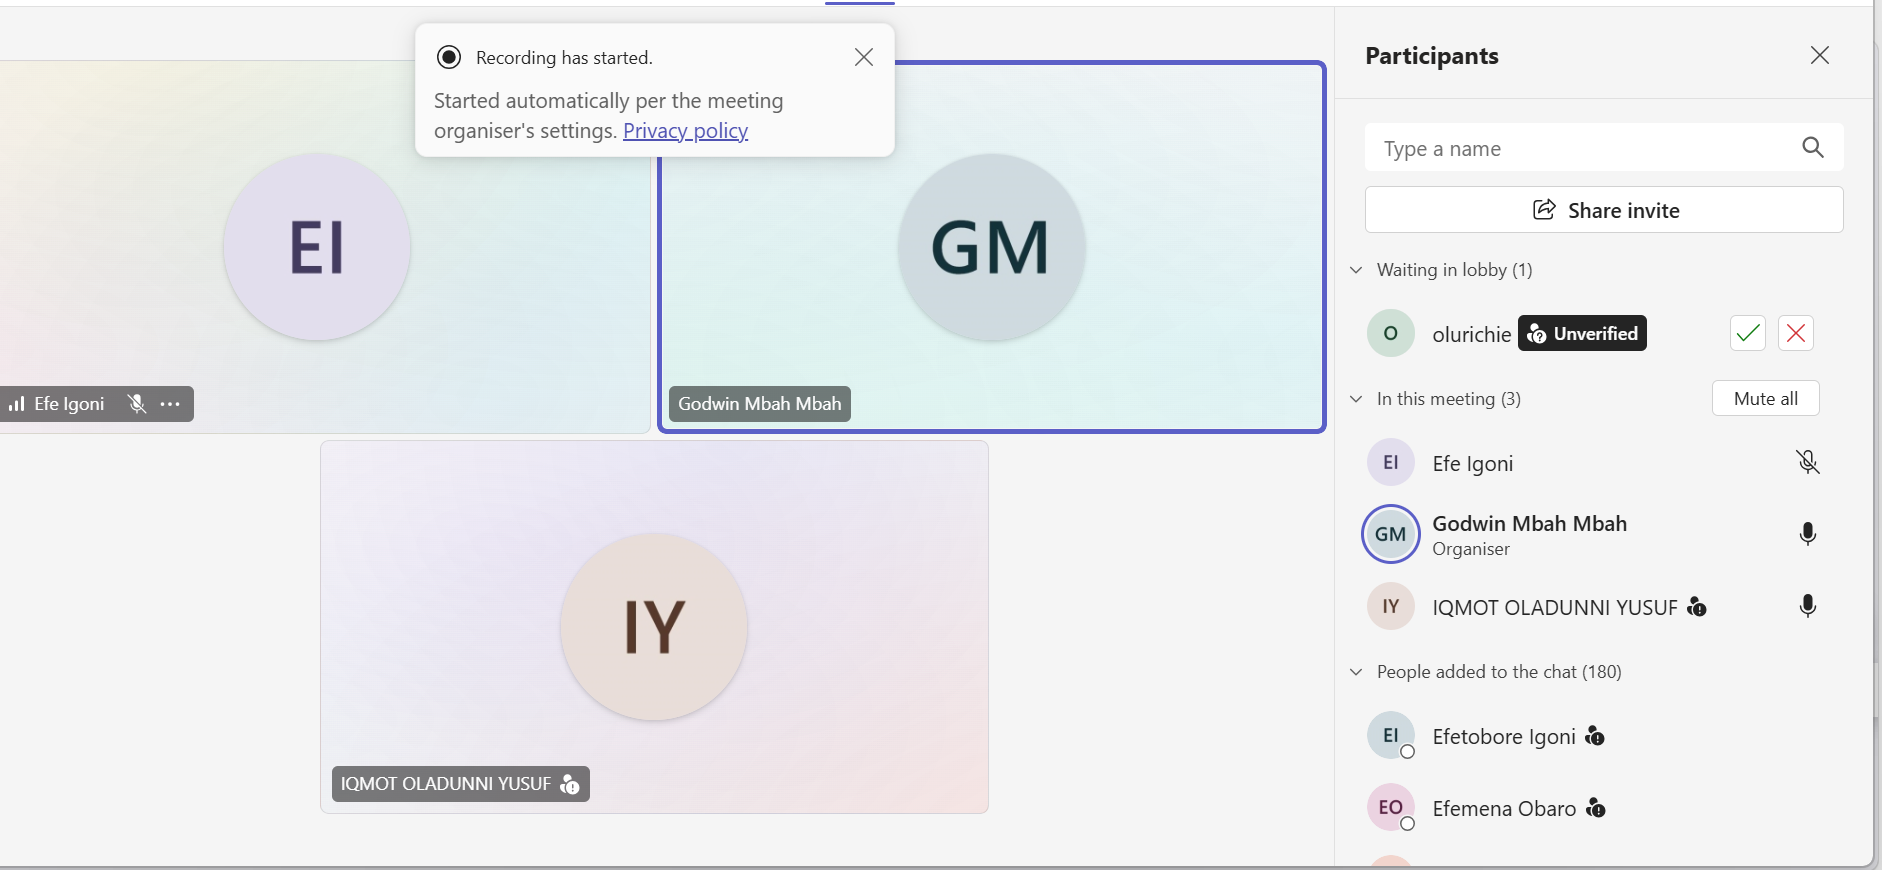Click the EI avatar in video tile
The width and height of the screenshot is (1882, 870).
tap(317, 247)
